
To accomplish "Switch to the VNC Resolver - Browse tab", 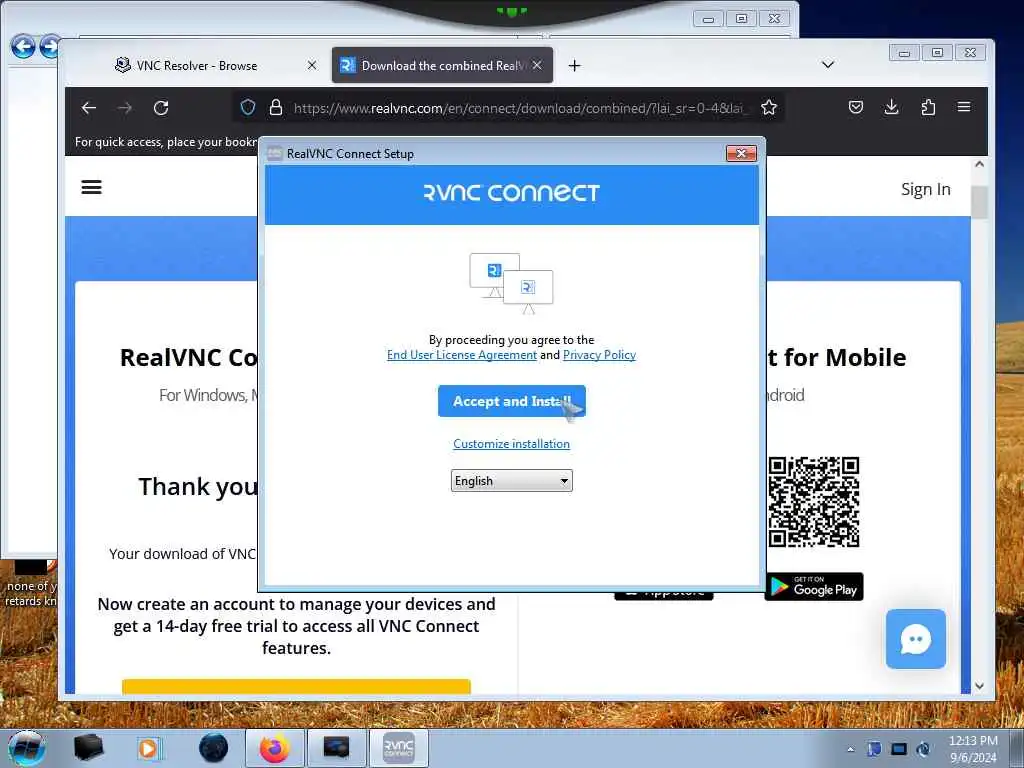I will [x=196, y=65].
